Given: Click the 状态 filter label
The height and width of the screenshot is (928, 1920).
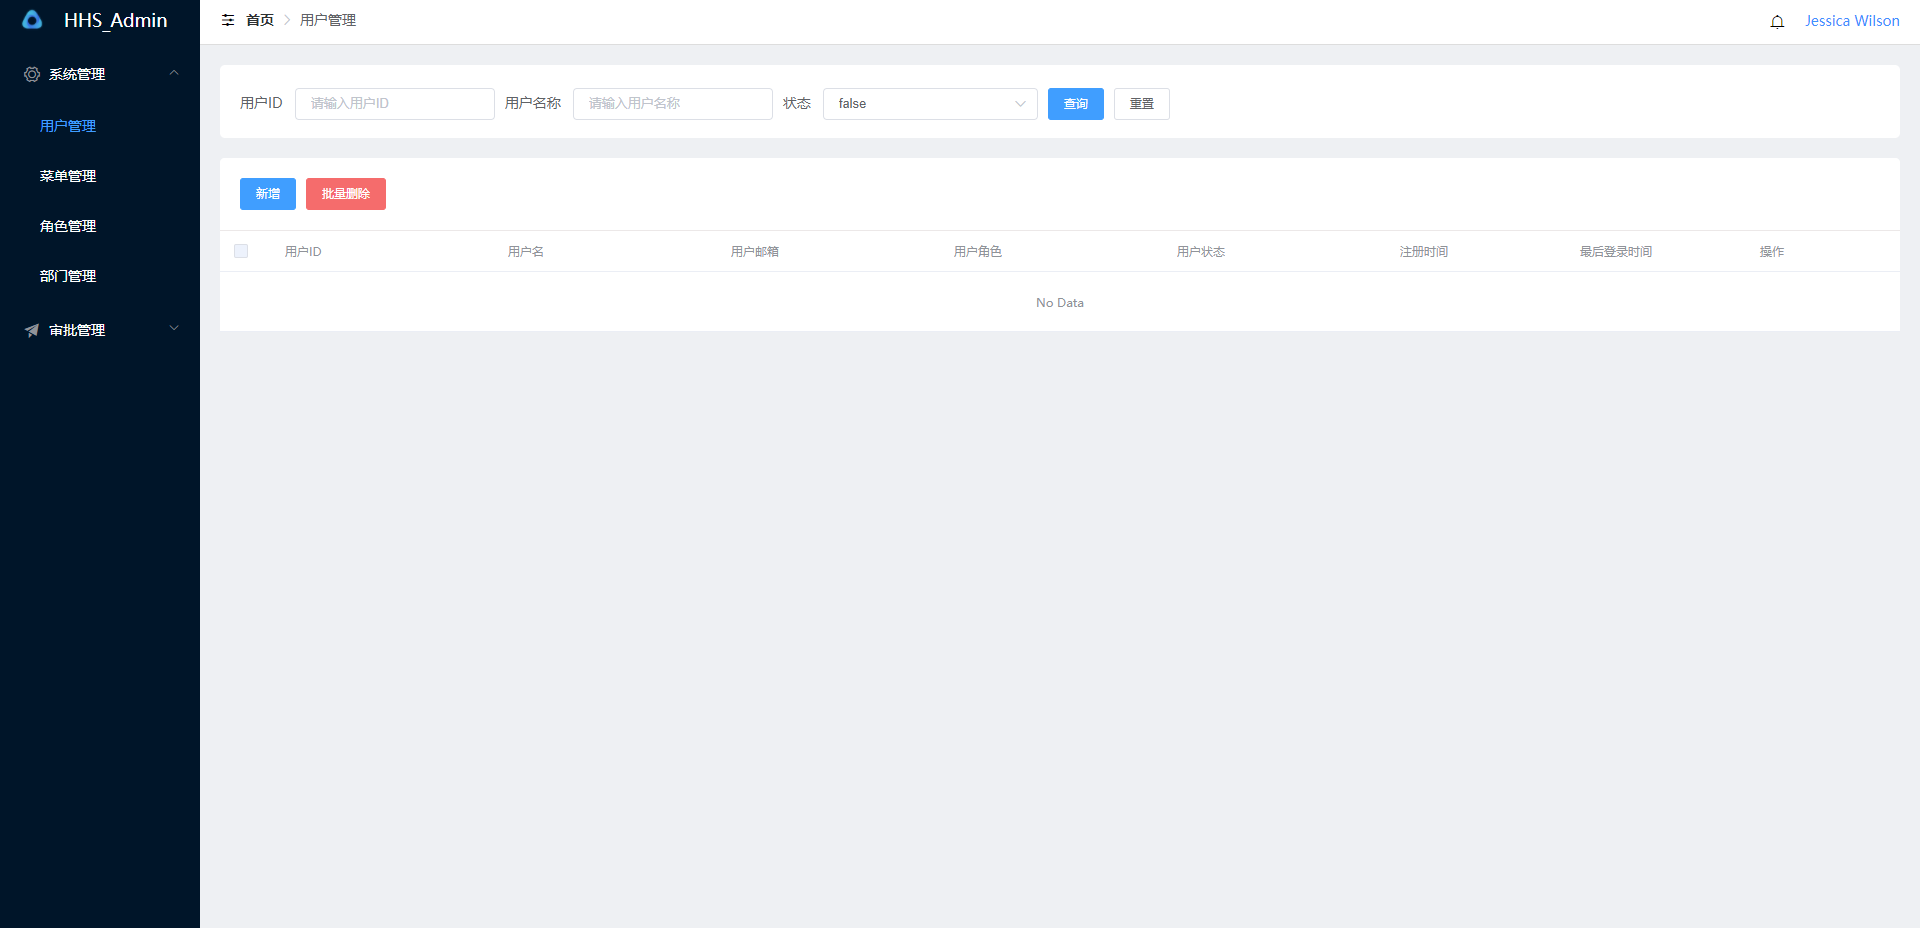Looking at the screenshot, I should click(x=797, y=104).
